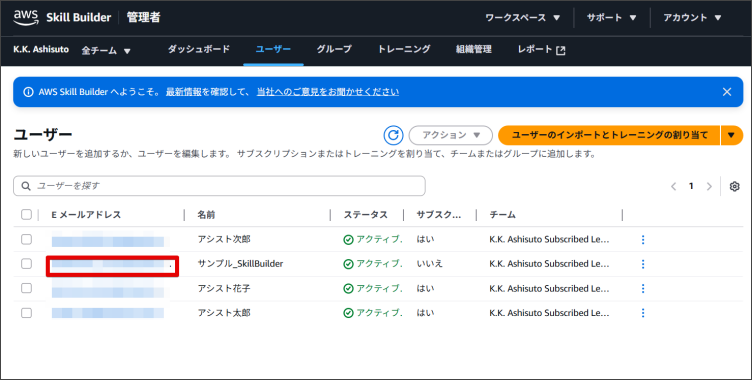Viewport: 752px width, 380px height.
Task: Click the AWS Skill Builder logo
Action: point(62,17)
